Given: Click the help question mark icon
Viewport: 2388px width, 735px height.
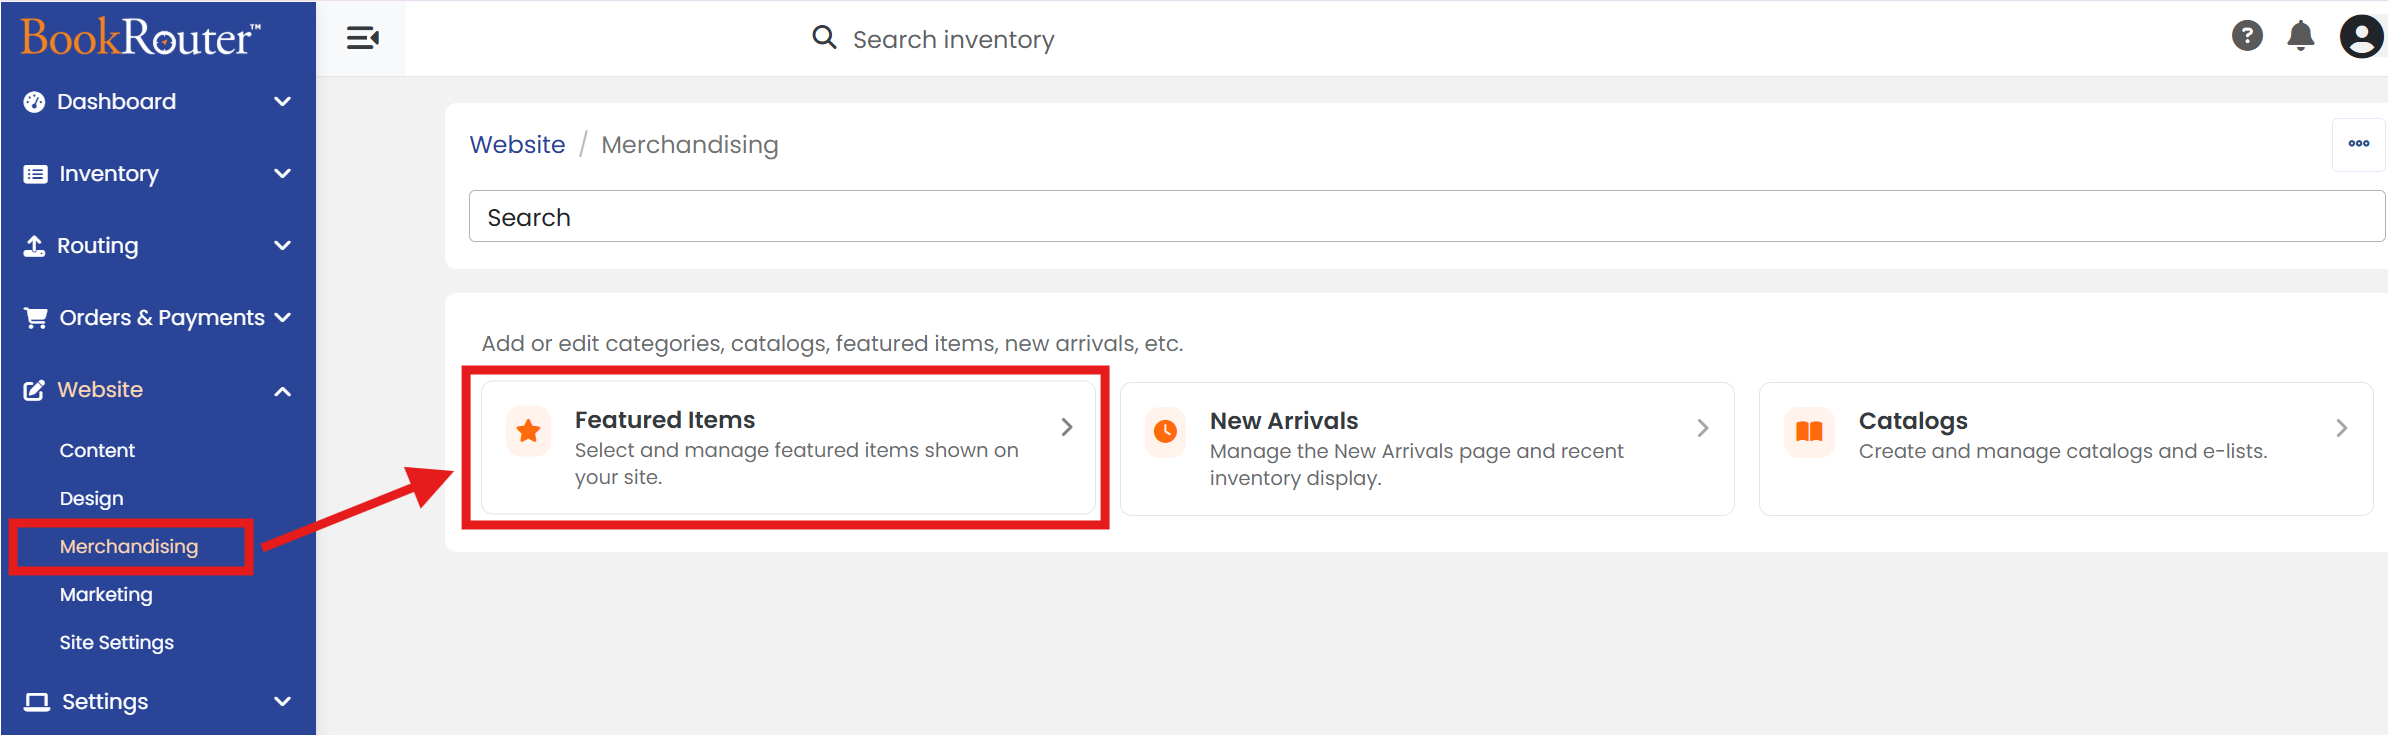Looking at the screenshot, I should [2247, 36].
